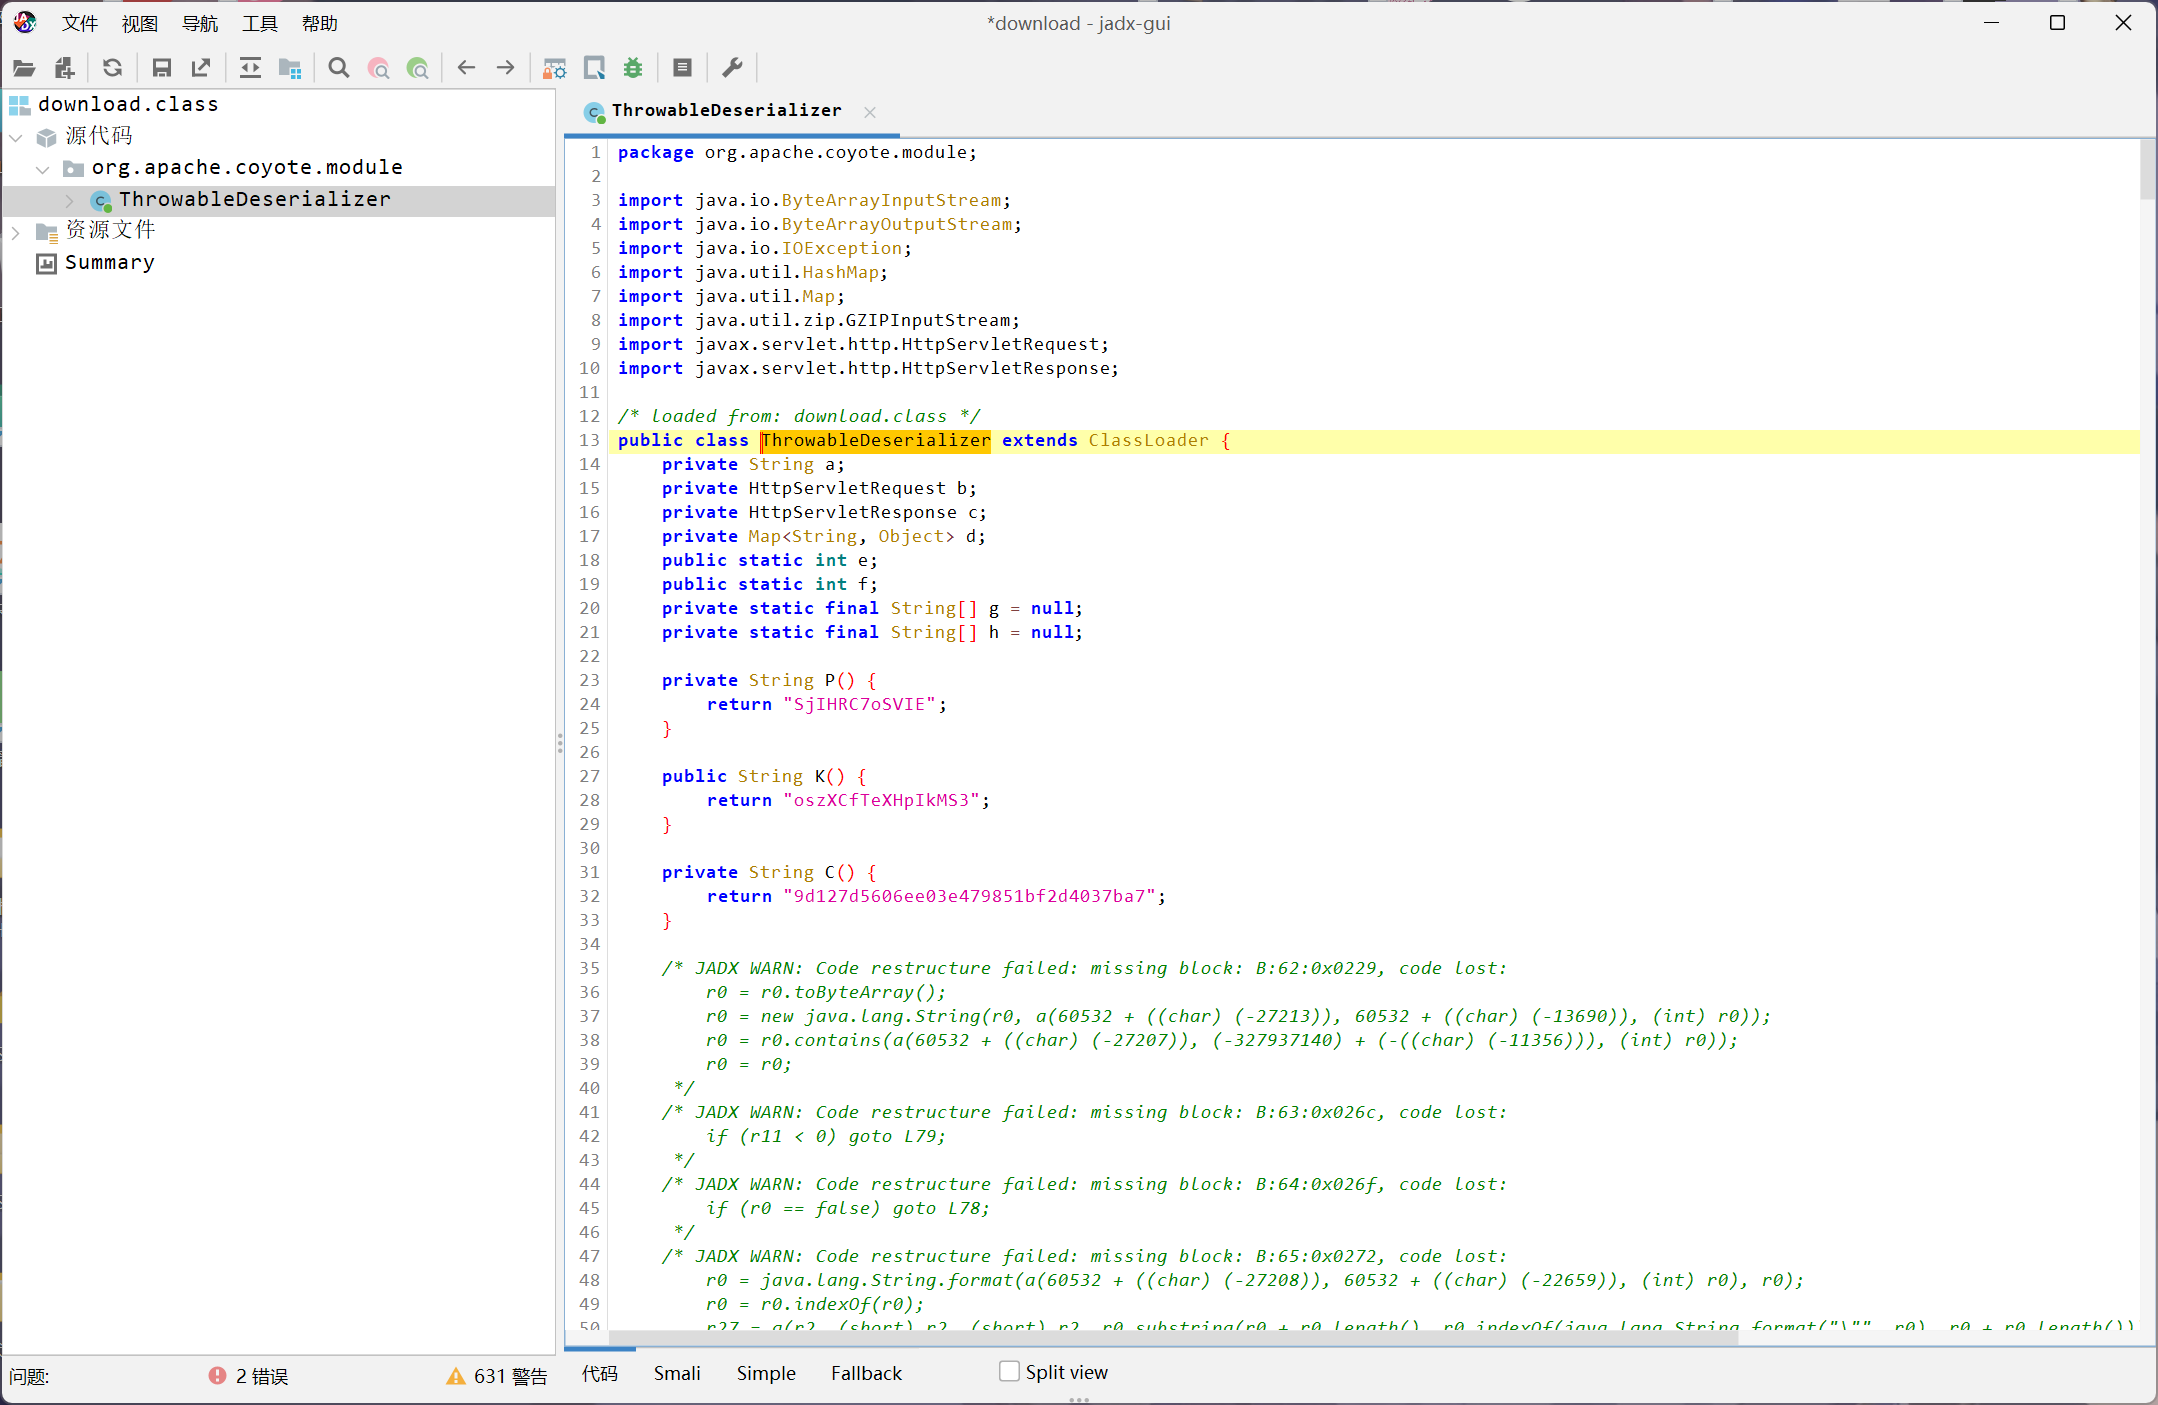Open the 视图 menu
The width and height of the screenshot is (2158, 1405).
(140, 23)
